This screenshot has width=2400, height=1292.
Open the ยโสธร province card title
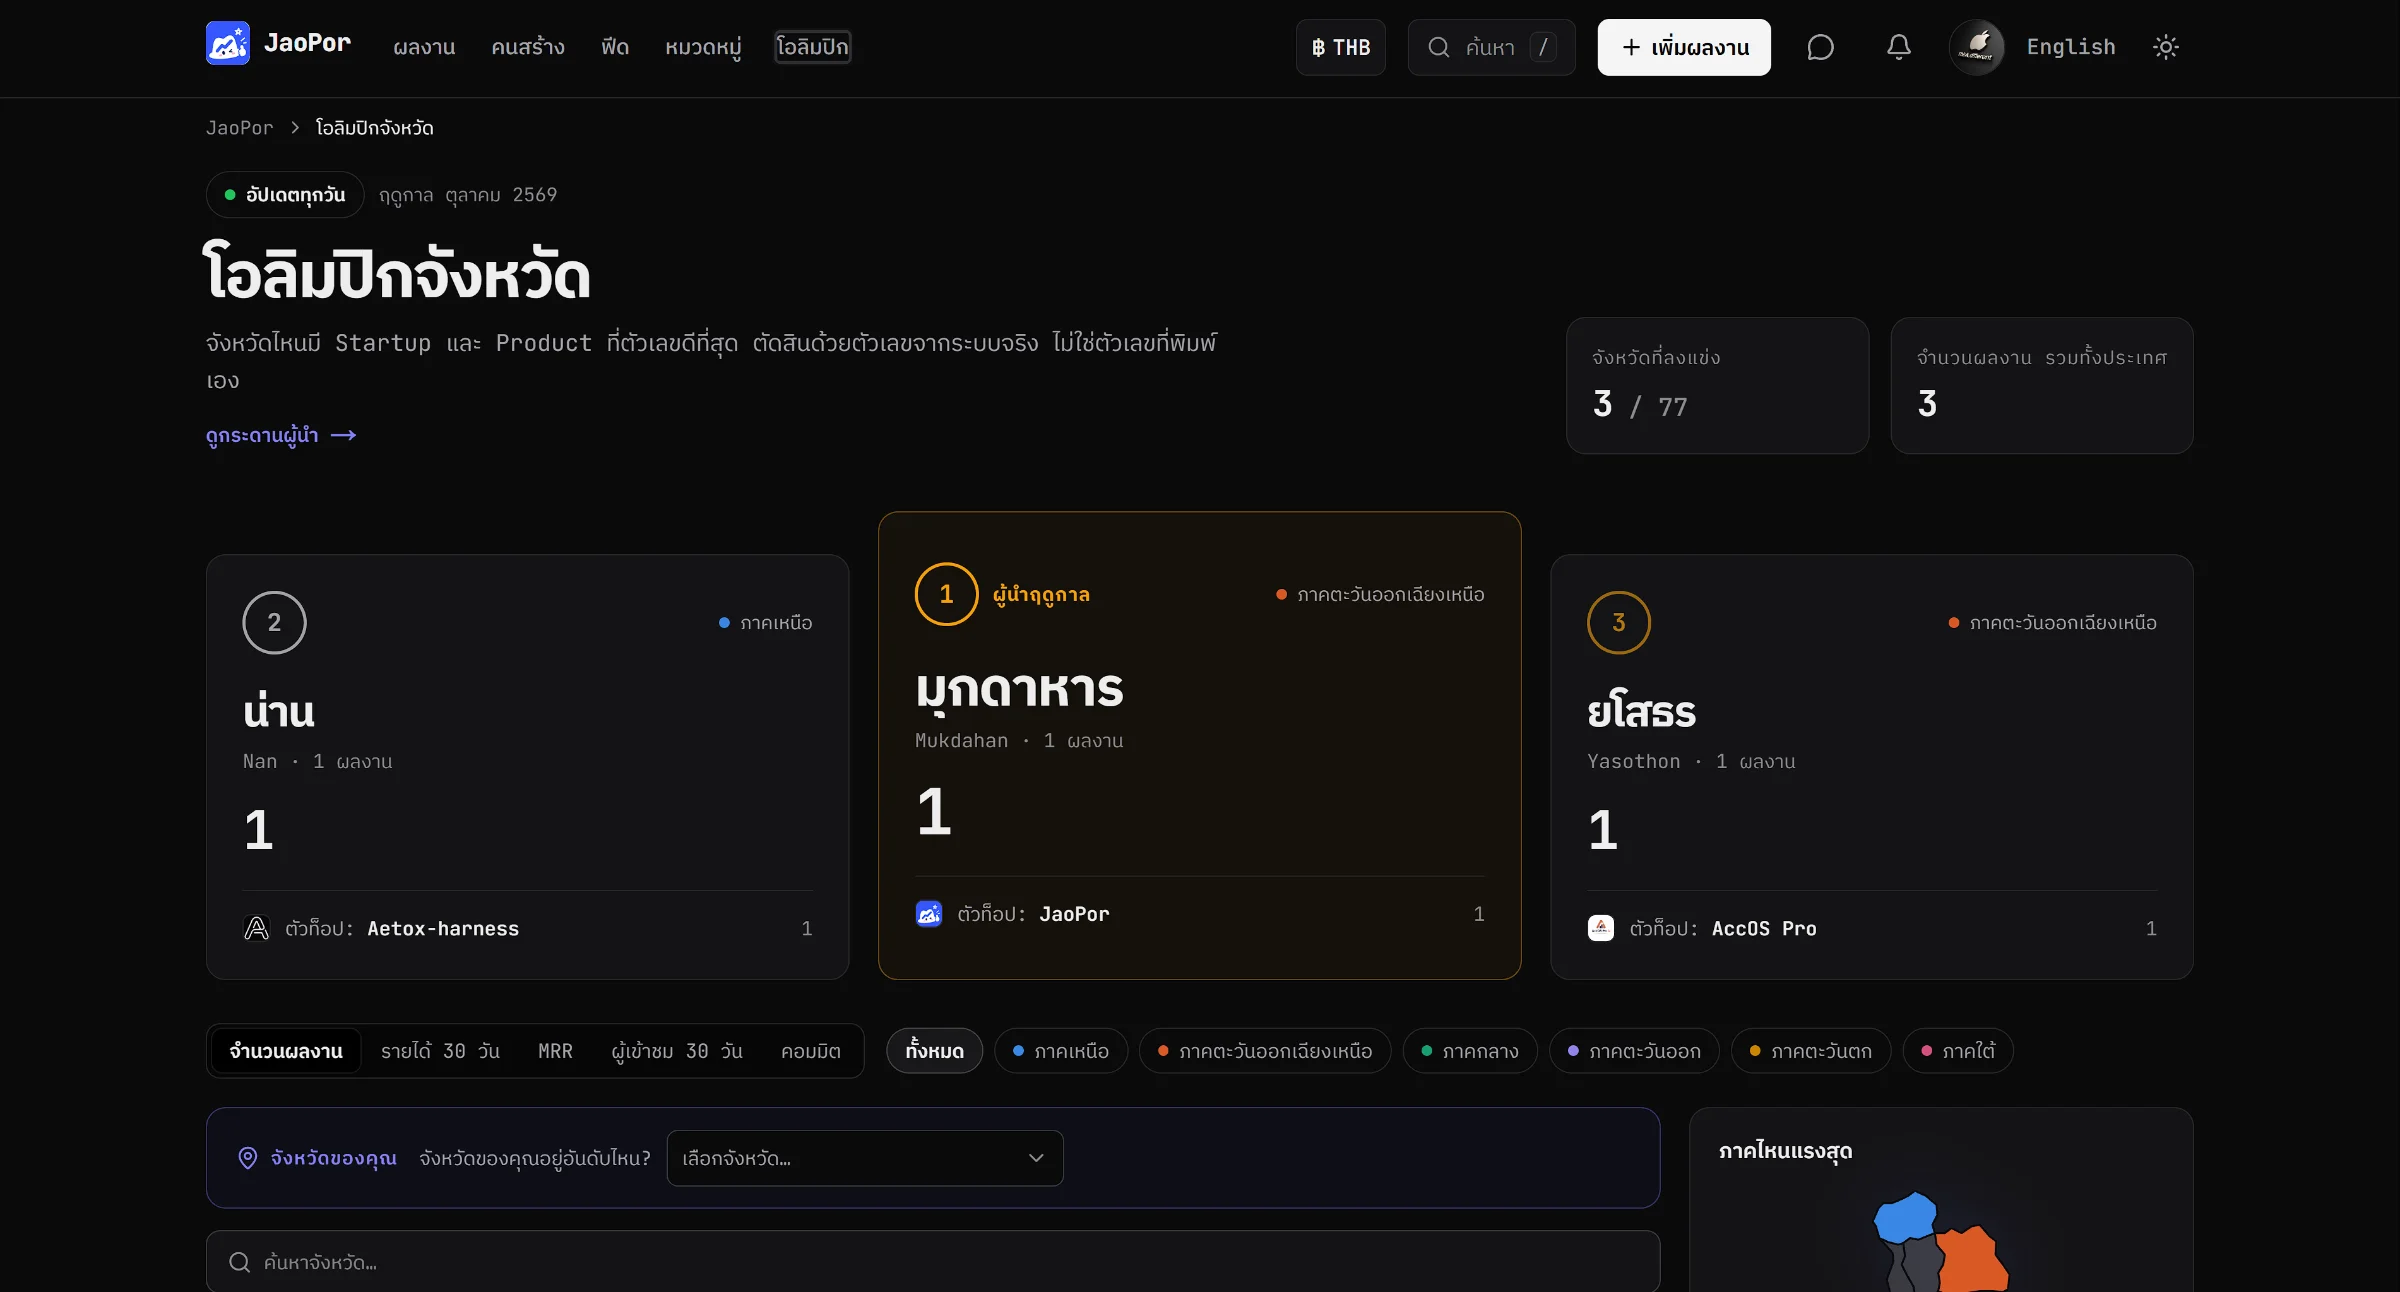1641,711
